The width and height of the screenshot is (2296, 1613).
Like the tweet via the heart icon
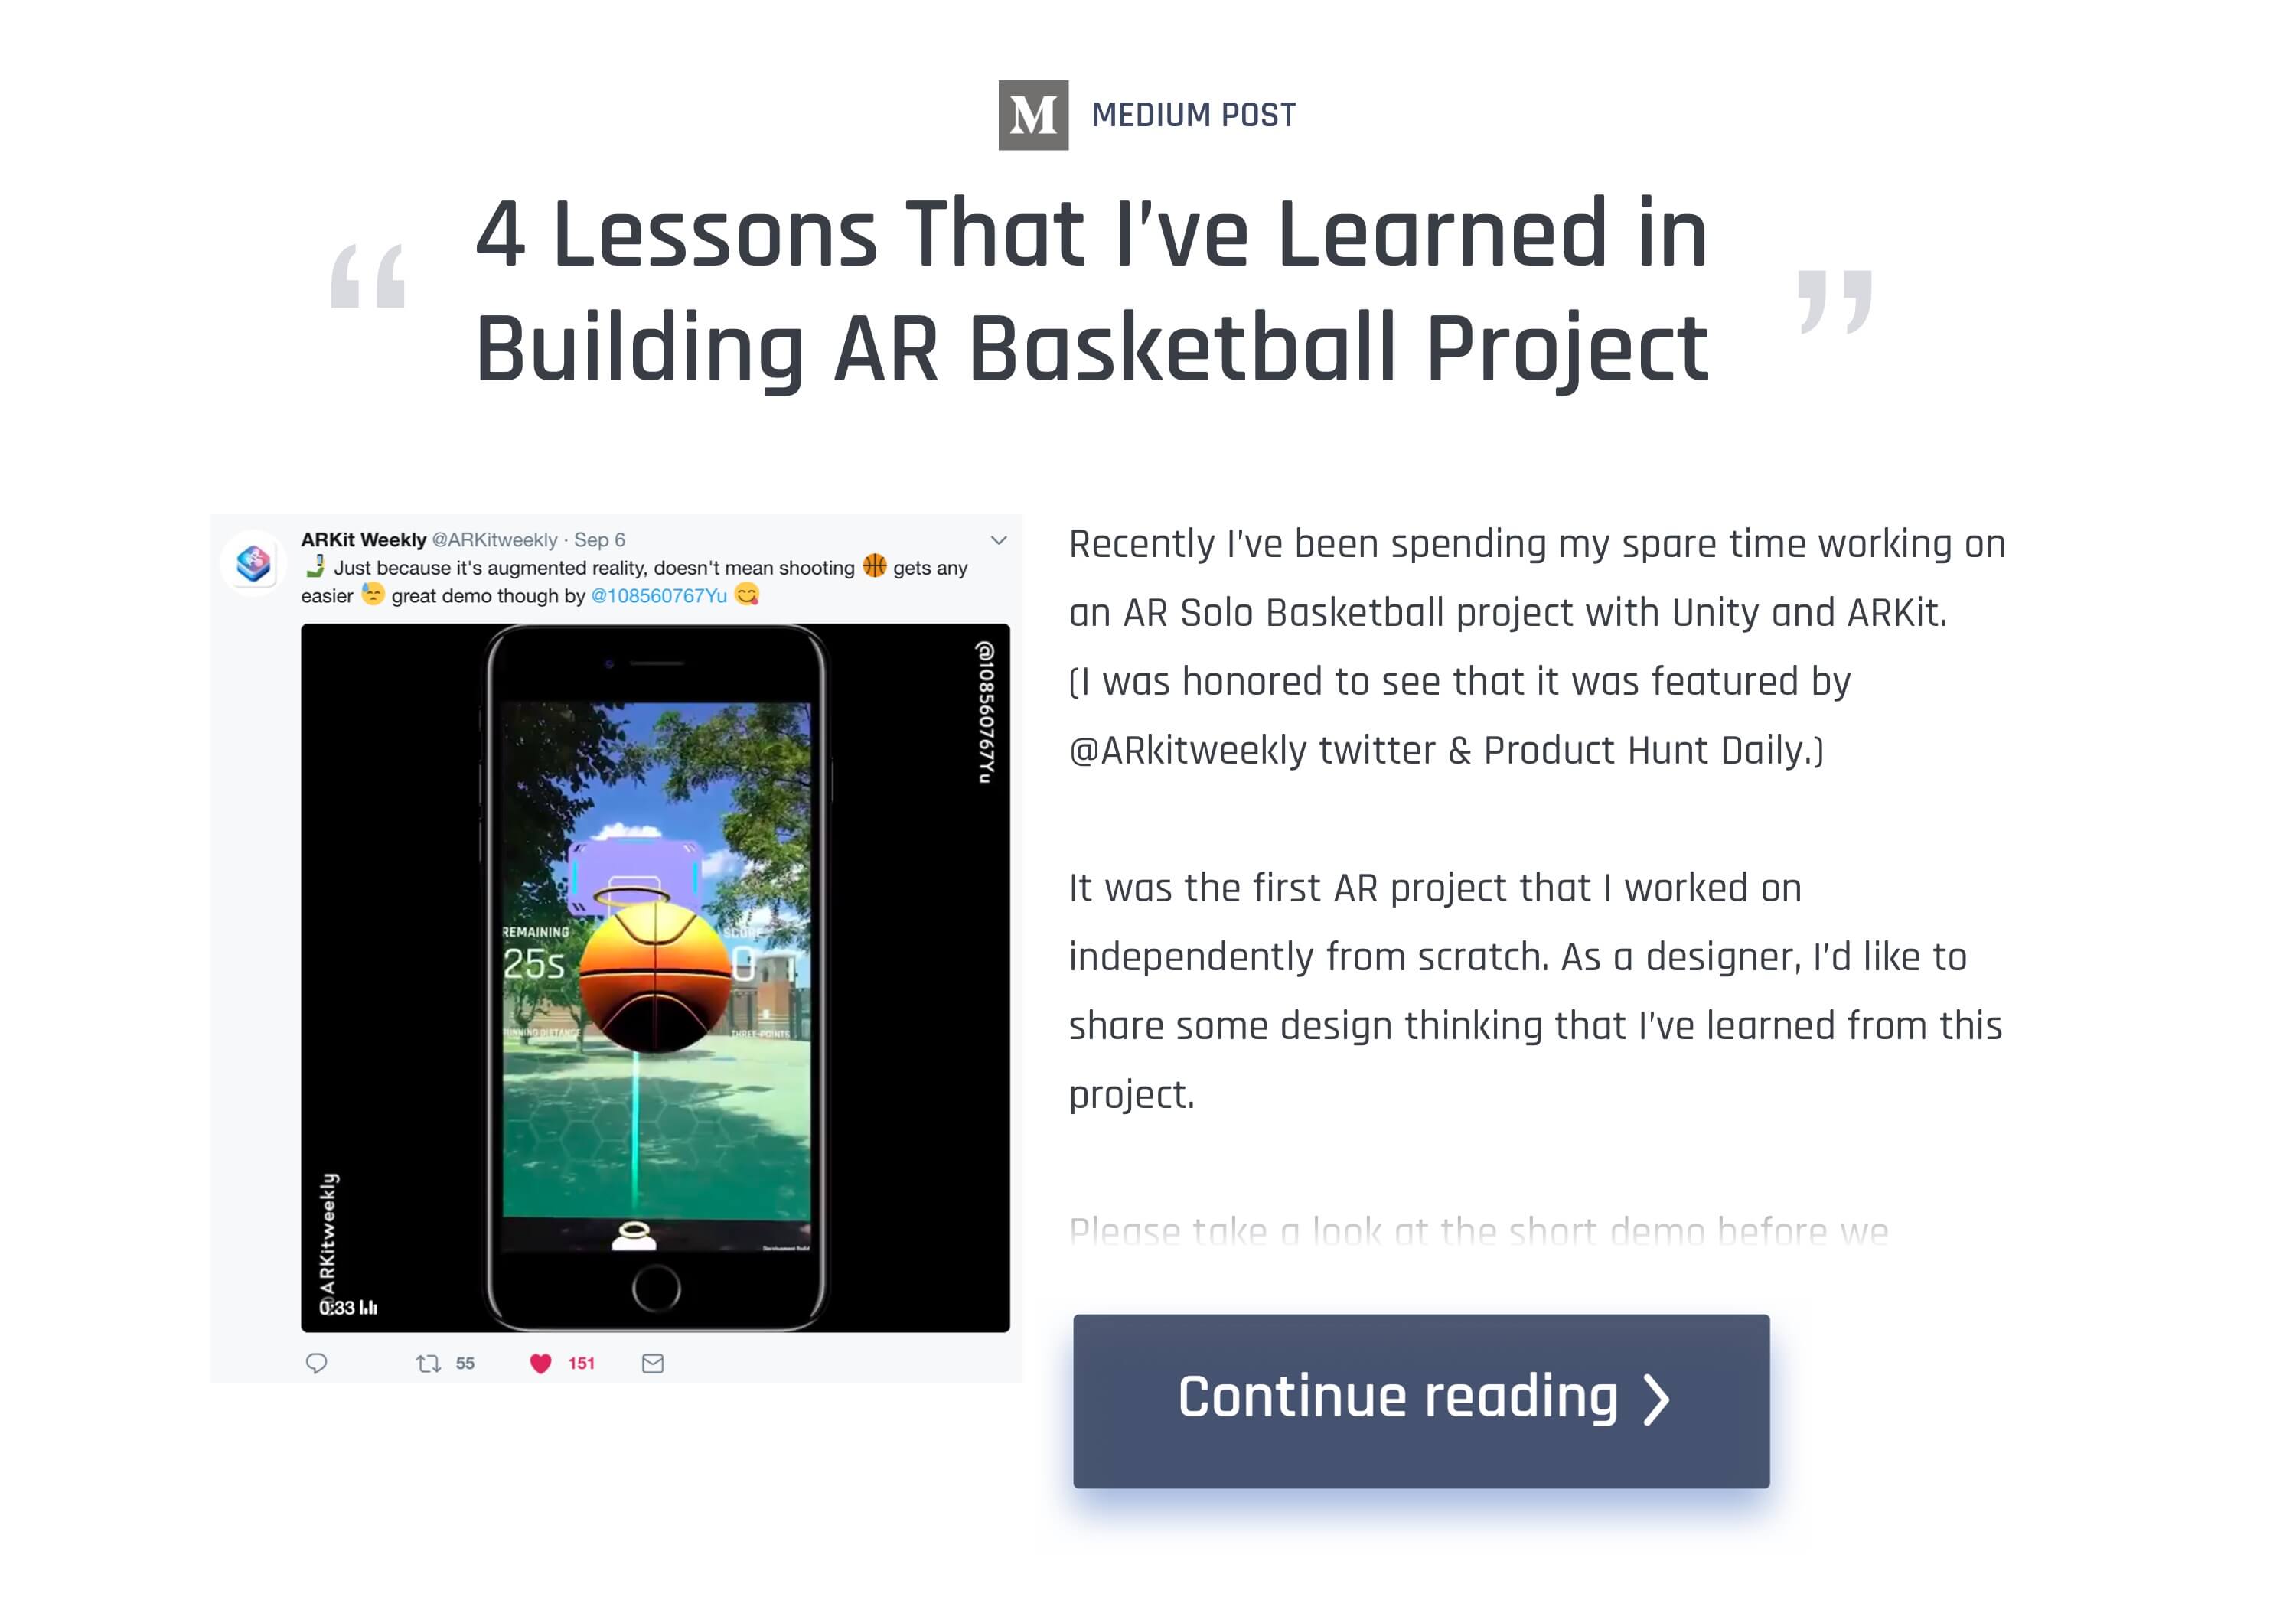pyautogui.click(x=540, y=1363)
